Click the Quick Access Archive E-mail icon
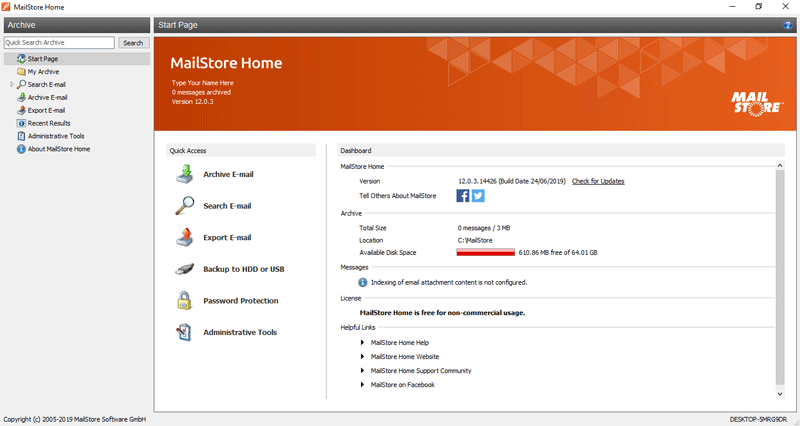This screenshot has height=426, width=800. [185, 174]
